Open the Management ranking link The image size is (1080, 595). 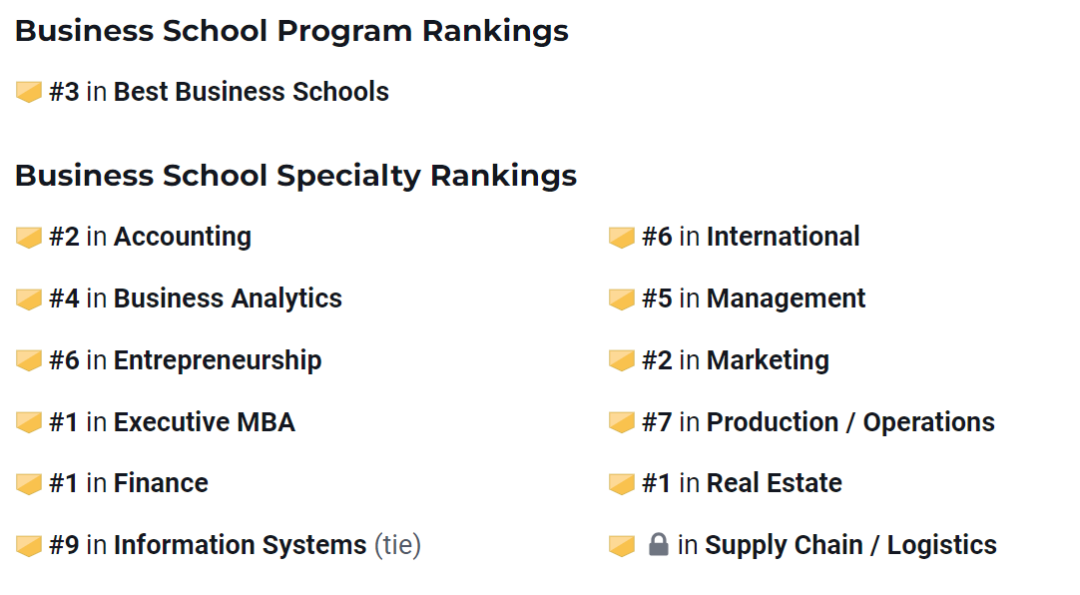[786, 299]
